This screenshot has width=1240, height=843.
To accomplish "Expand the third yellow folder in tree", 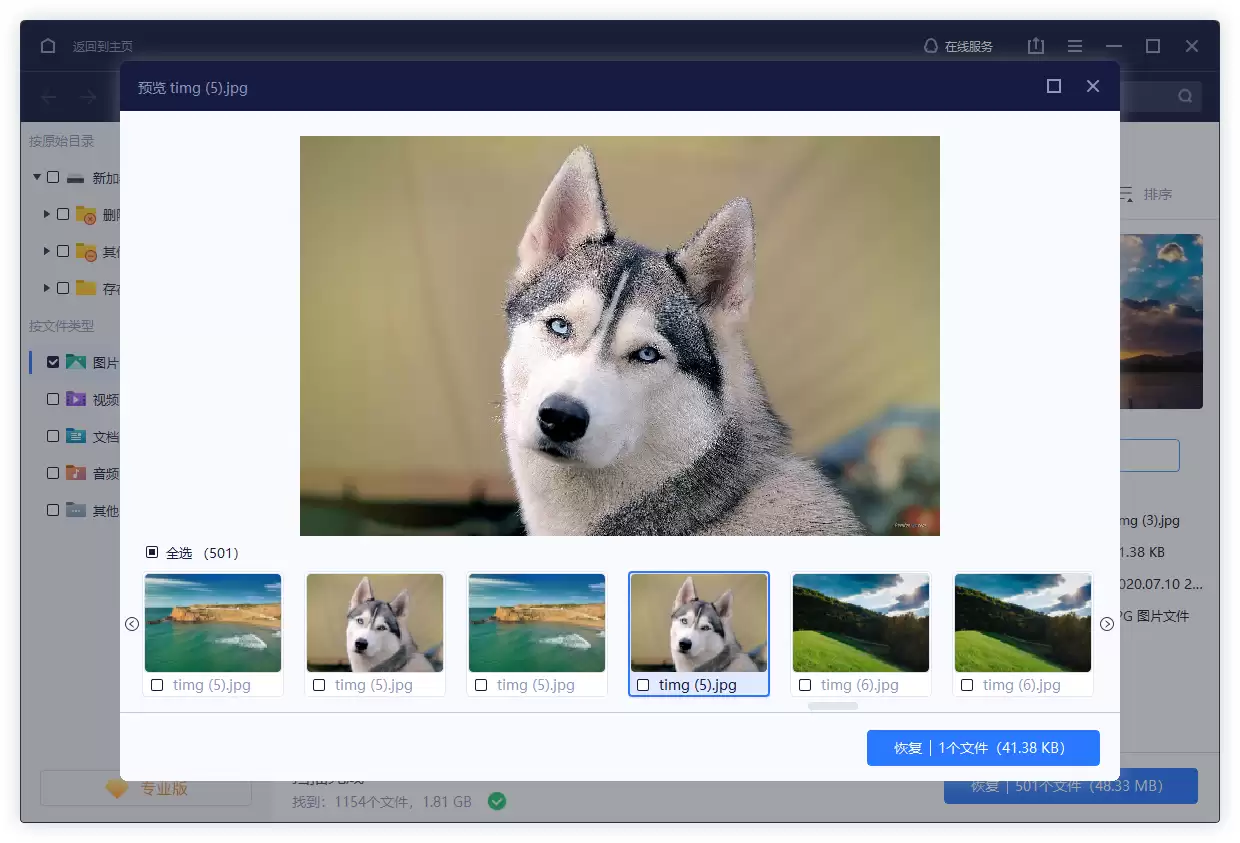I will [x=47, y=288].
